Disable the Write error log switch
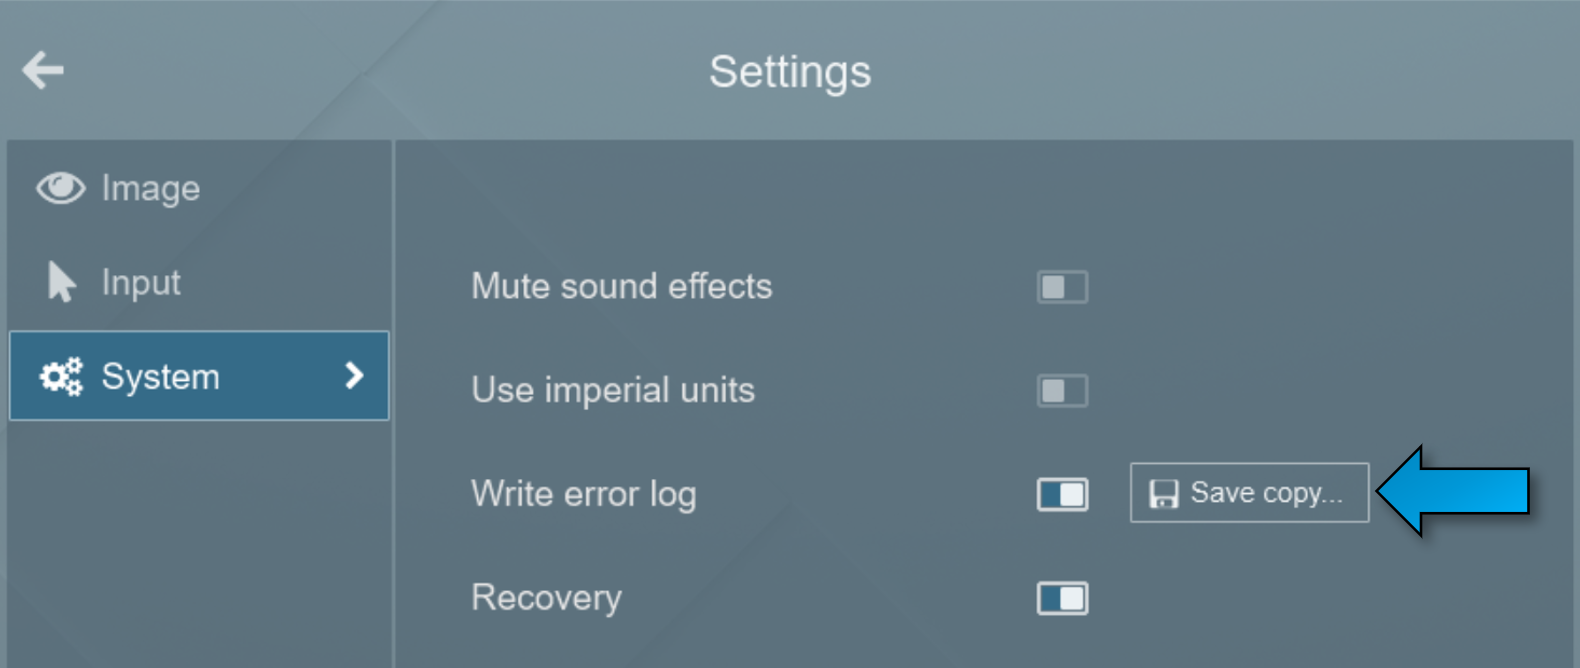The width and height of the screenshot is (1580, 668). pos(1060,494)
